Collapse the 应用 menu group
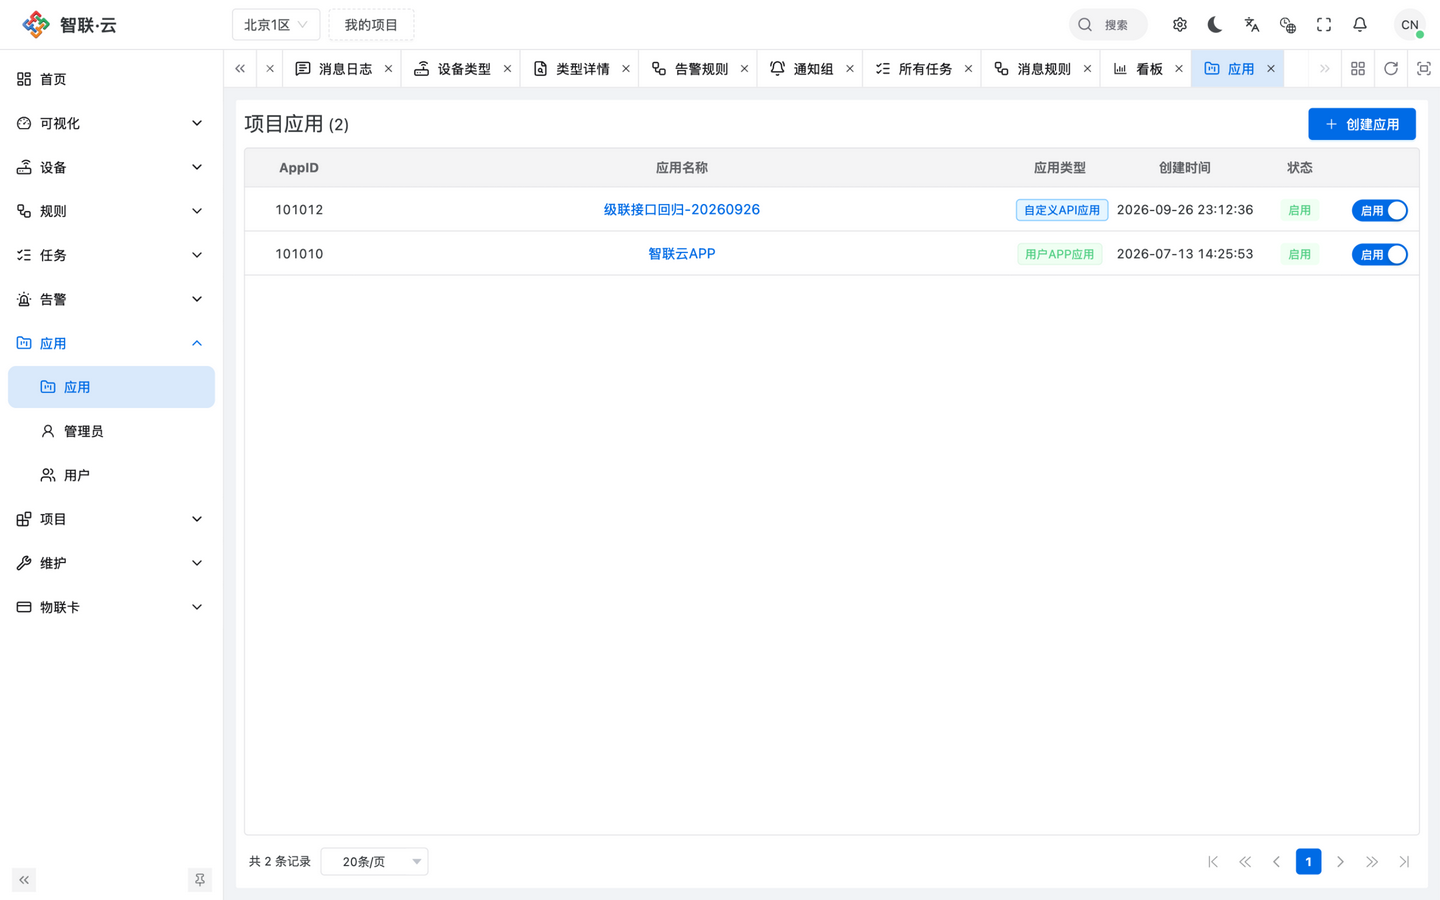The height and width of the screenshot is (900, 1440). pyautogui.click(x=111, y=343)
